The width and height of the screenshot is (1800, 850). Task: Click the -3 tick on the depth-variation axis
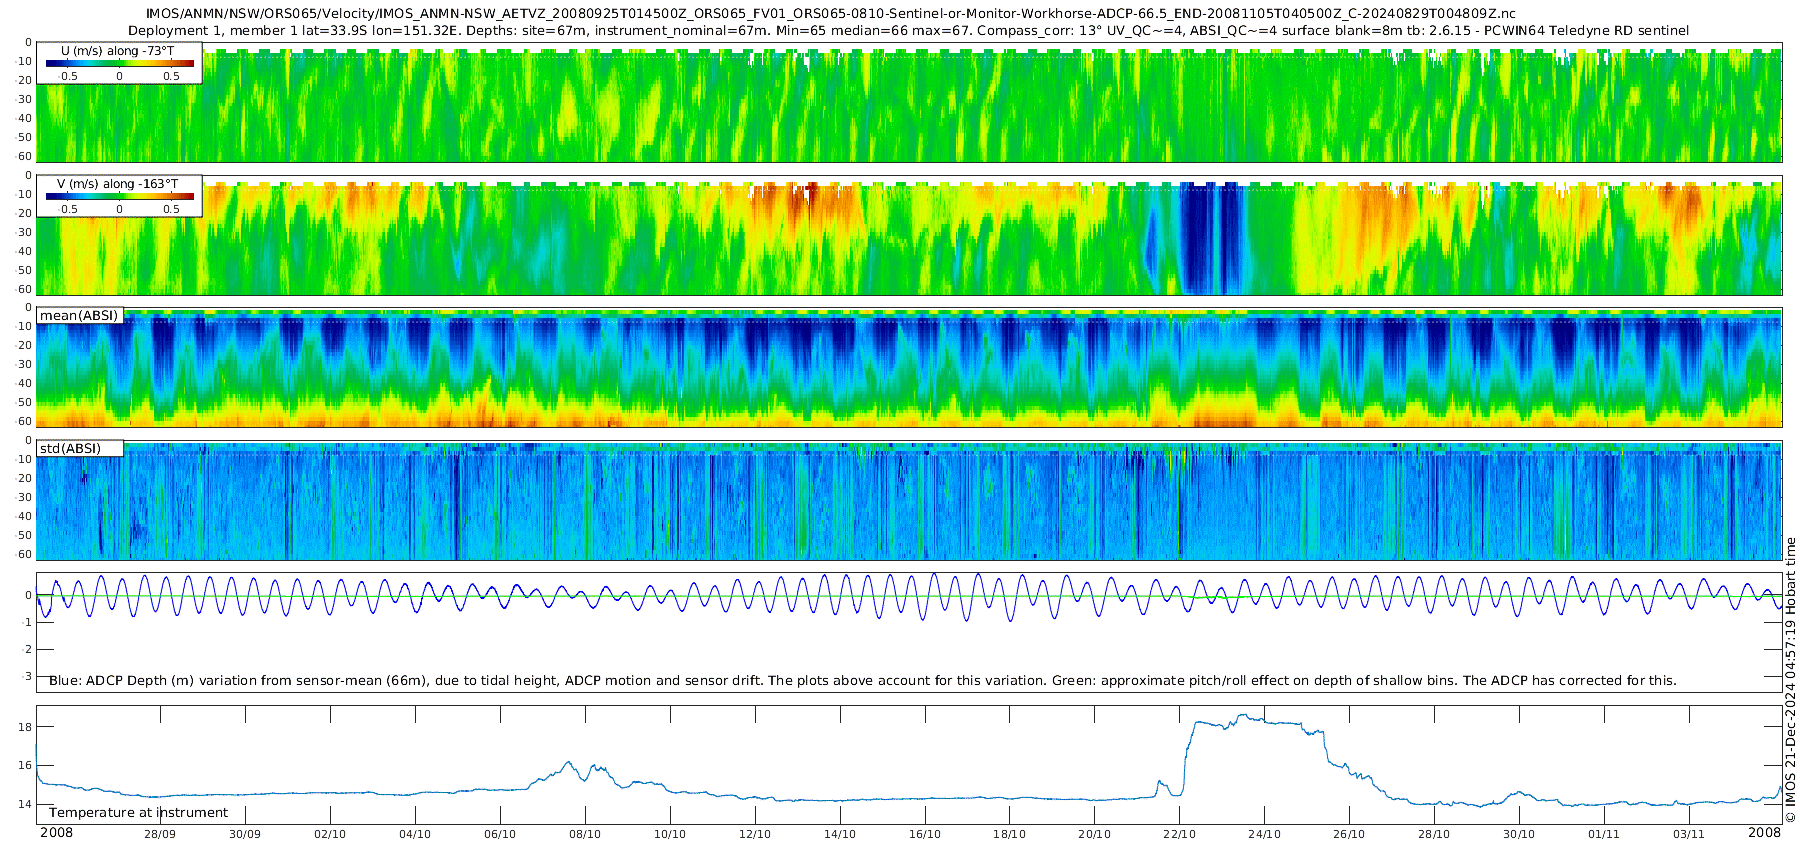pyautogui.click(x=27, y=677)
